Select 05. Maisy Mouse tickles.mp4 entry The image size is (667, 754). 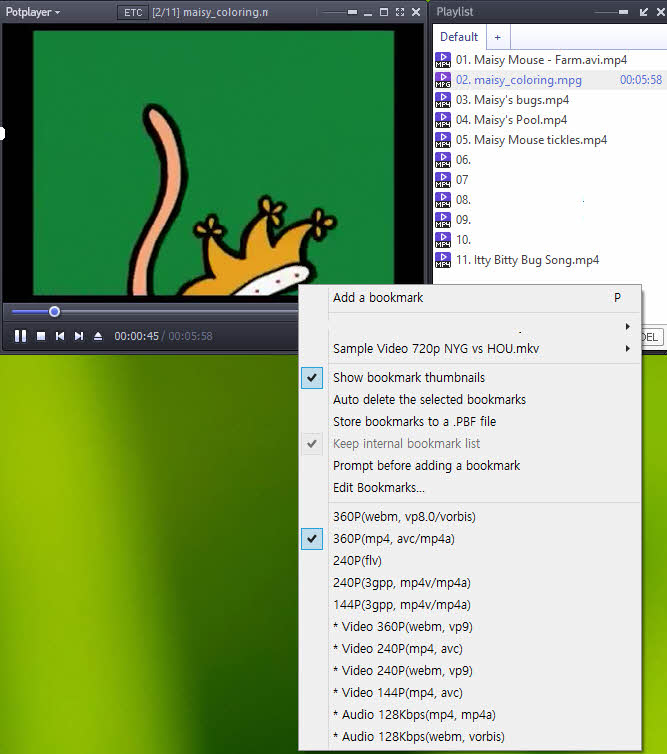(550, 140)
